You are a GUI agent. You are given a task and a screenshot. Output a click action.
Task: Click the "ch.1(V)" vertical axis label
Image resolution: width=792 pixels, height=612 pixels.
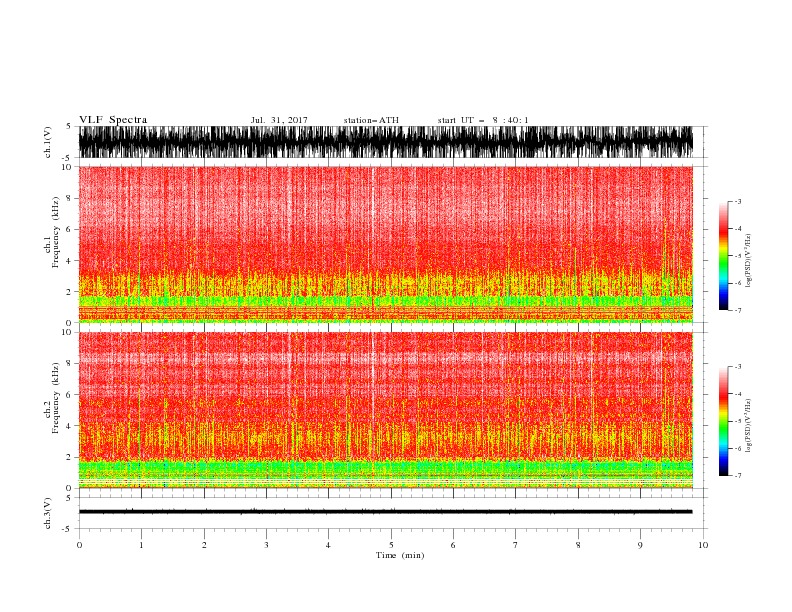tap(48, 142)
